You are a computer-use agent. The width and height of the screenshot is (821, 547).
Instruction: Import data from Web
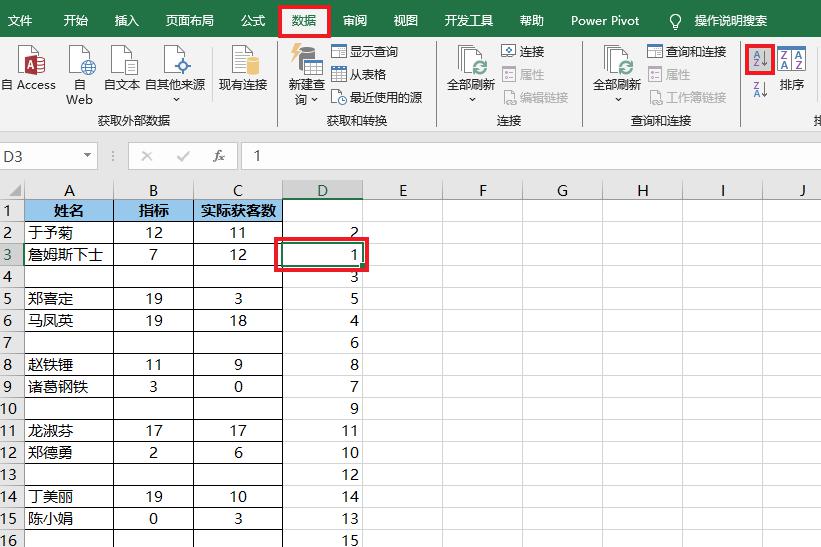click(x=80, y=75)
